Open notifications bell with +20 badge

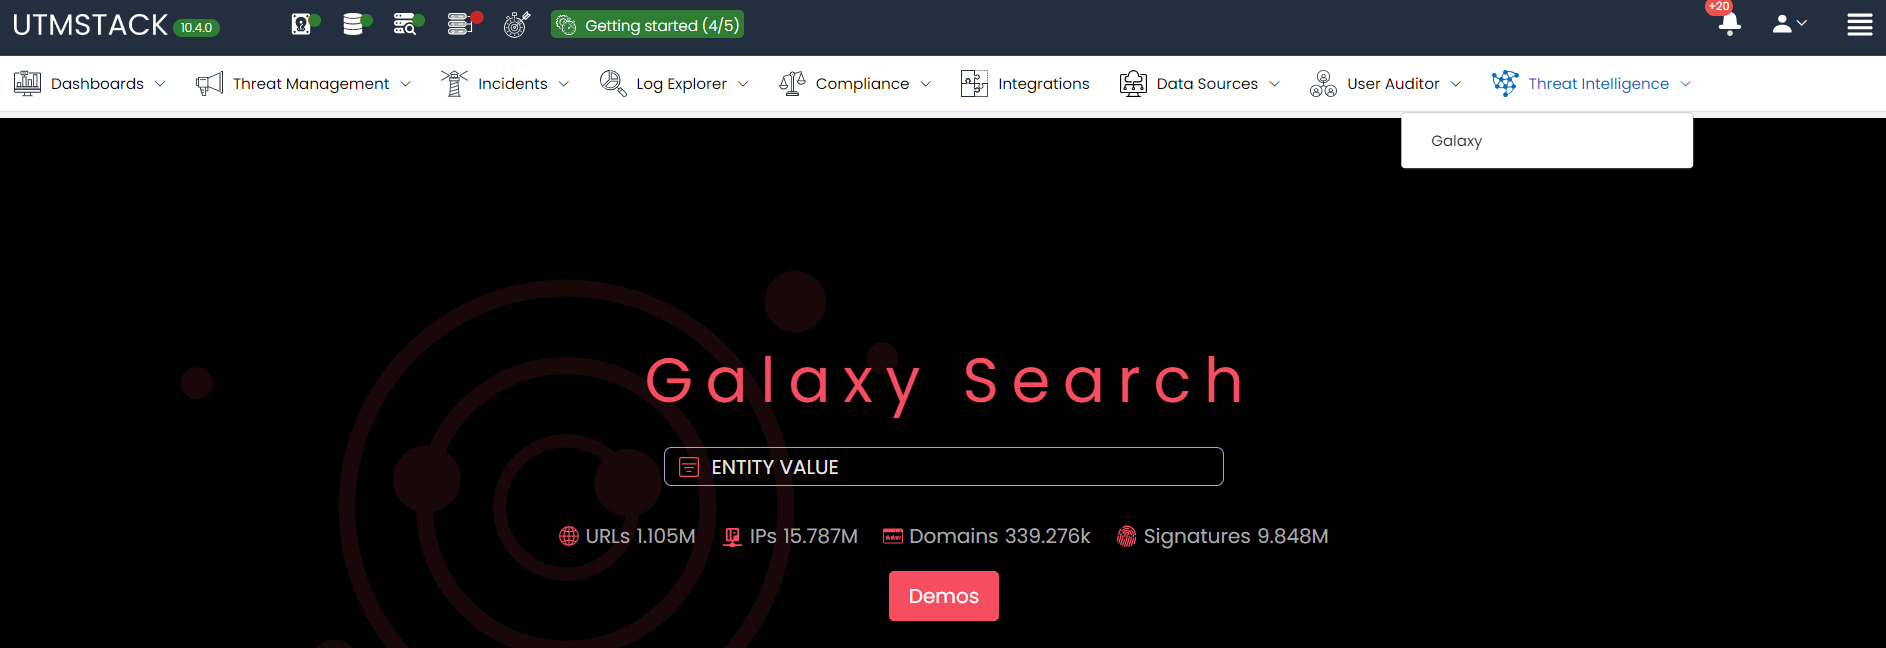coord(1729,24)
